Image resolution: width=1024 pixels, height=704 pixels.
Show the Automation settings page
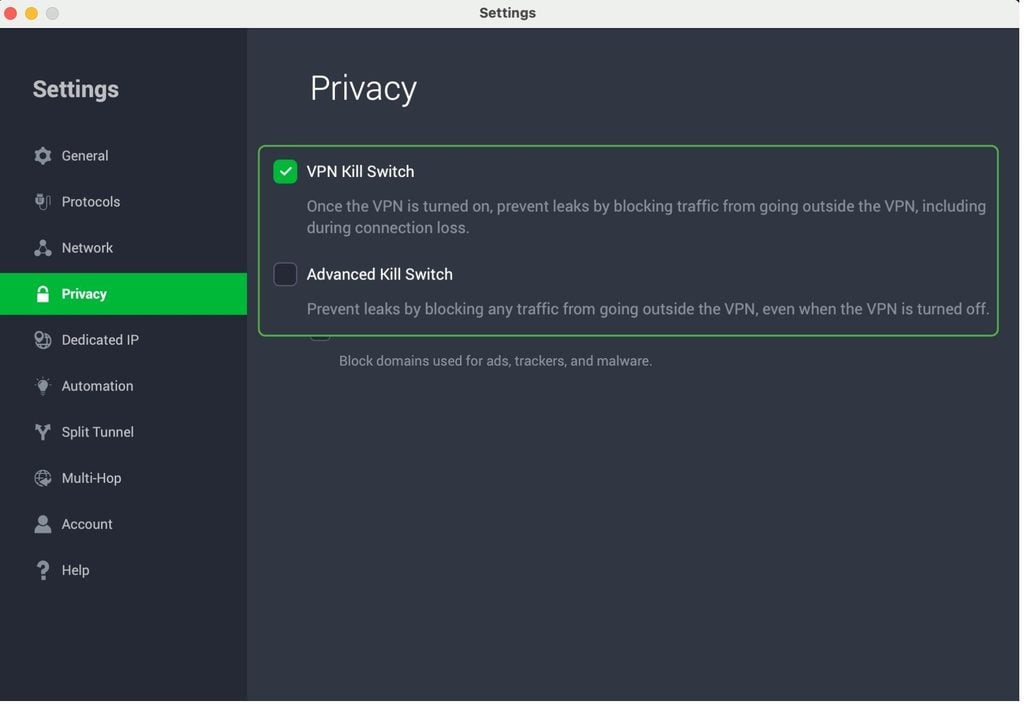tap(123, 387)
